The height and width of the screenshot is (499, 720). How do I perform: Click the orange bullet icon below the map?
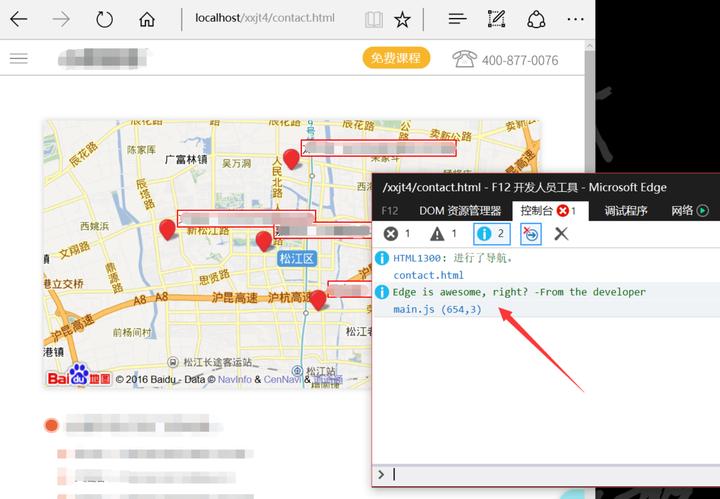pos(51,426)
